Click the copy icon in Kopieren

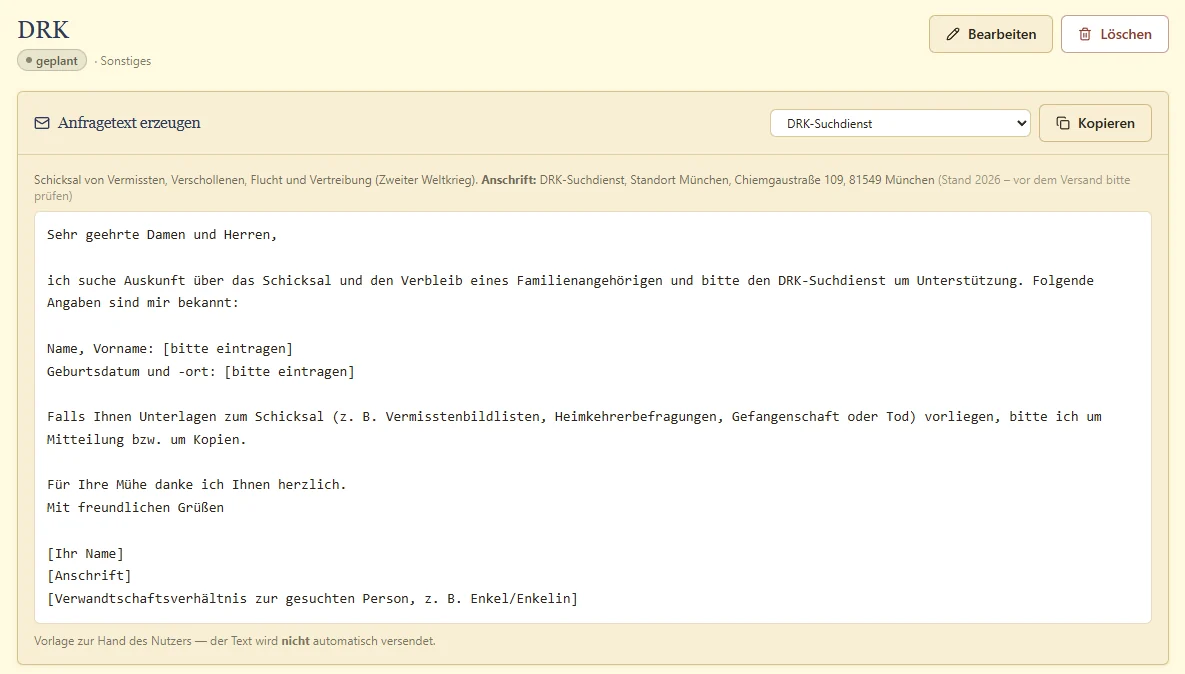pos(1063,123)
